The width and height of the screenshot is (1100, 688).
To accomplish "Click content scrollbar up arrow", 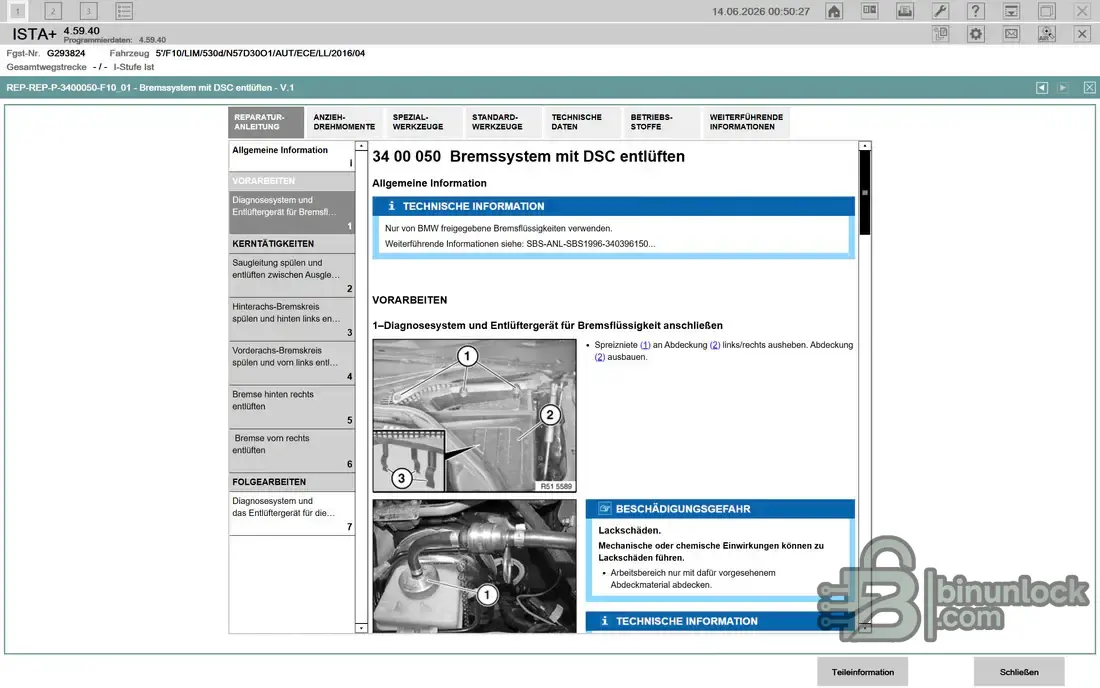I will coord(865,146).
